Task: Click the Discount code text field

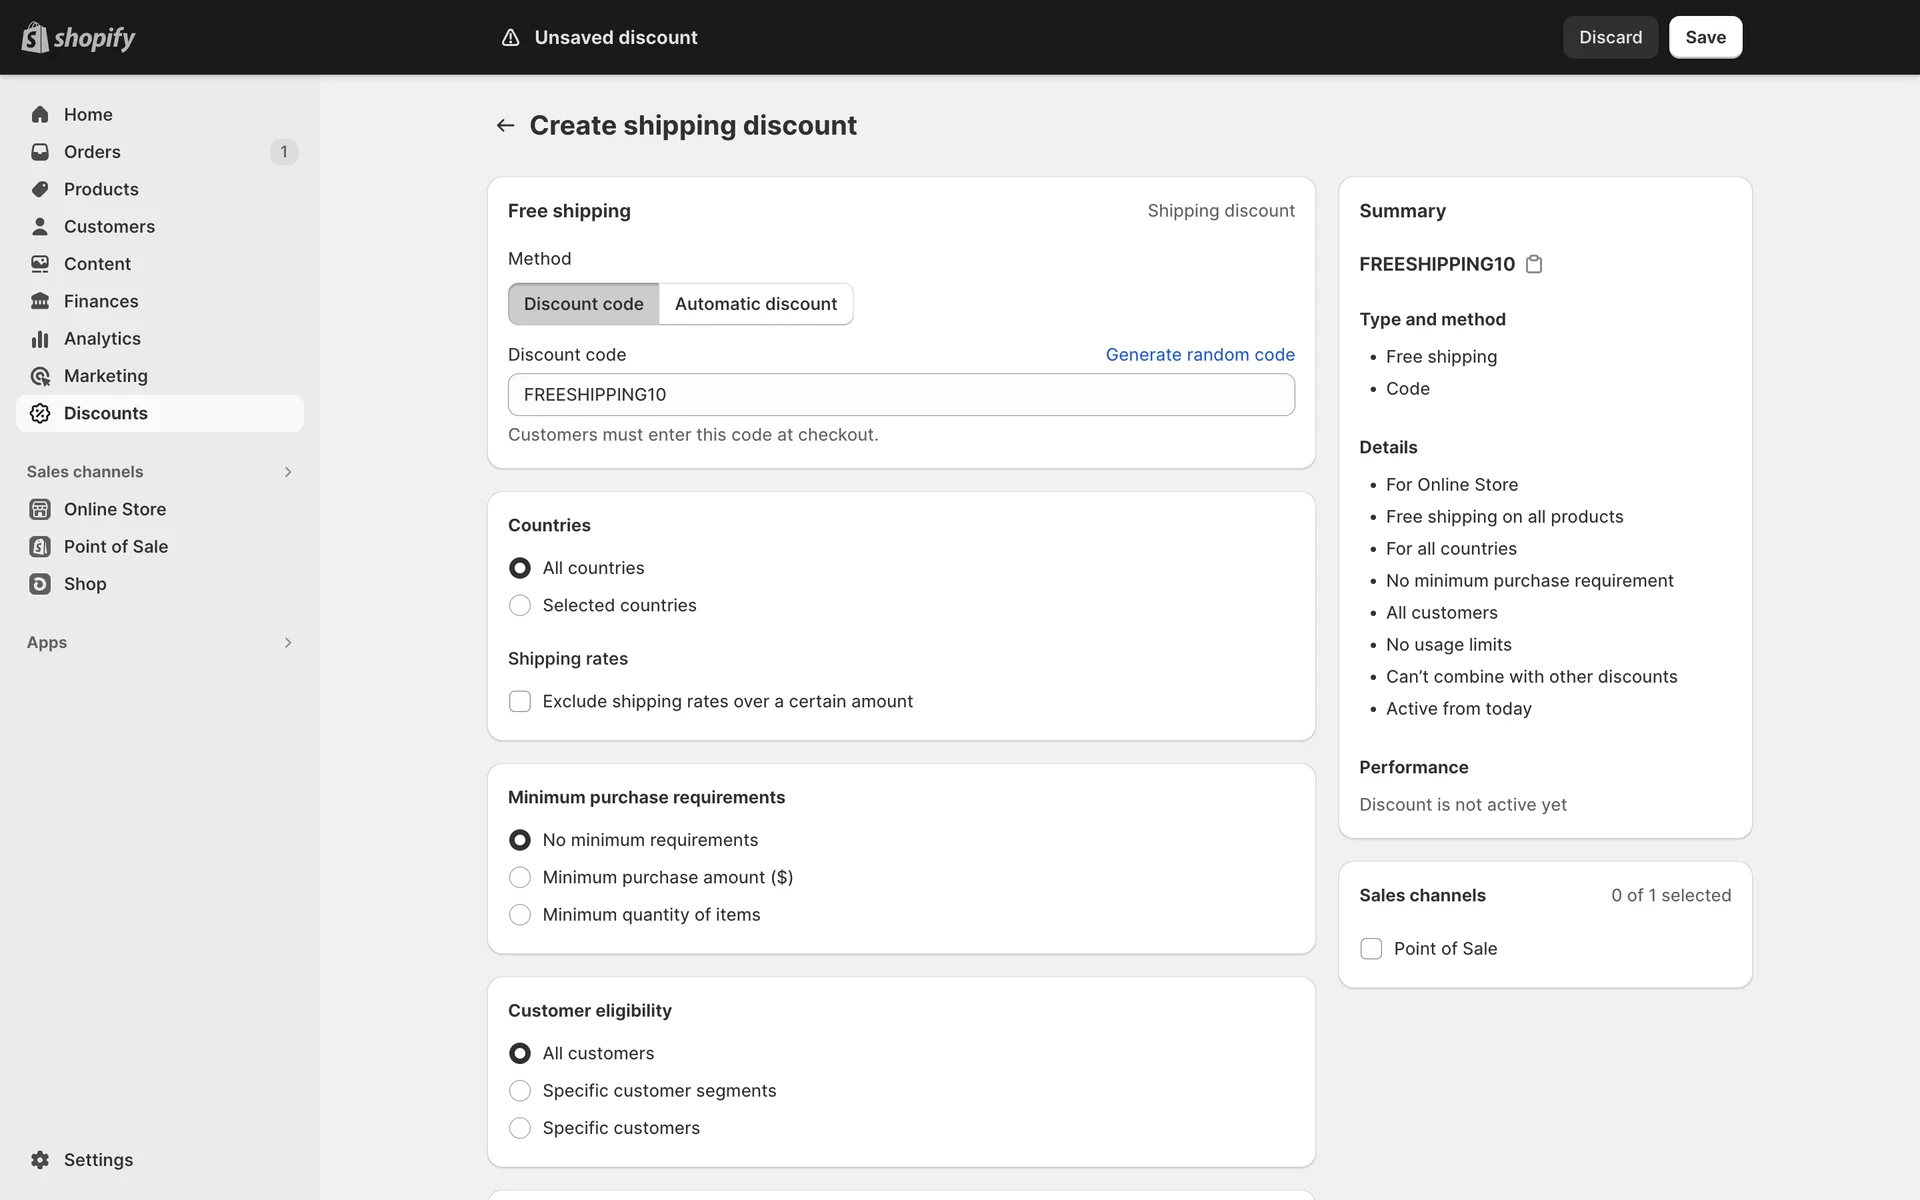Action: [900, 395]
